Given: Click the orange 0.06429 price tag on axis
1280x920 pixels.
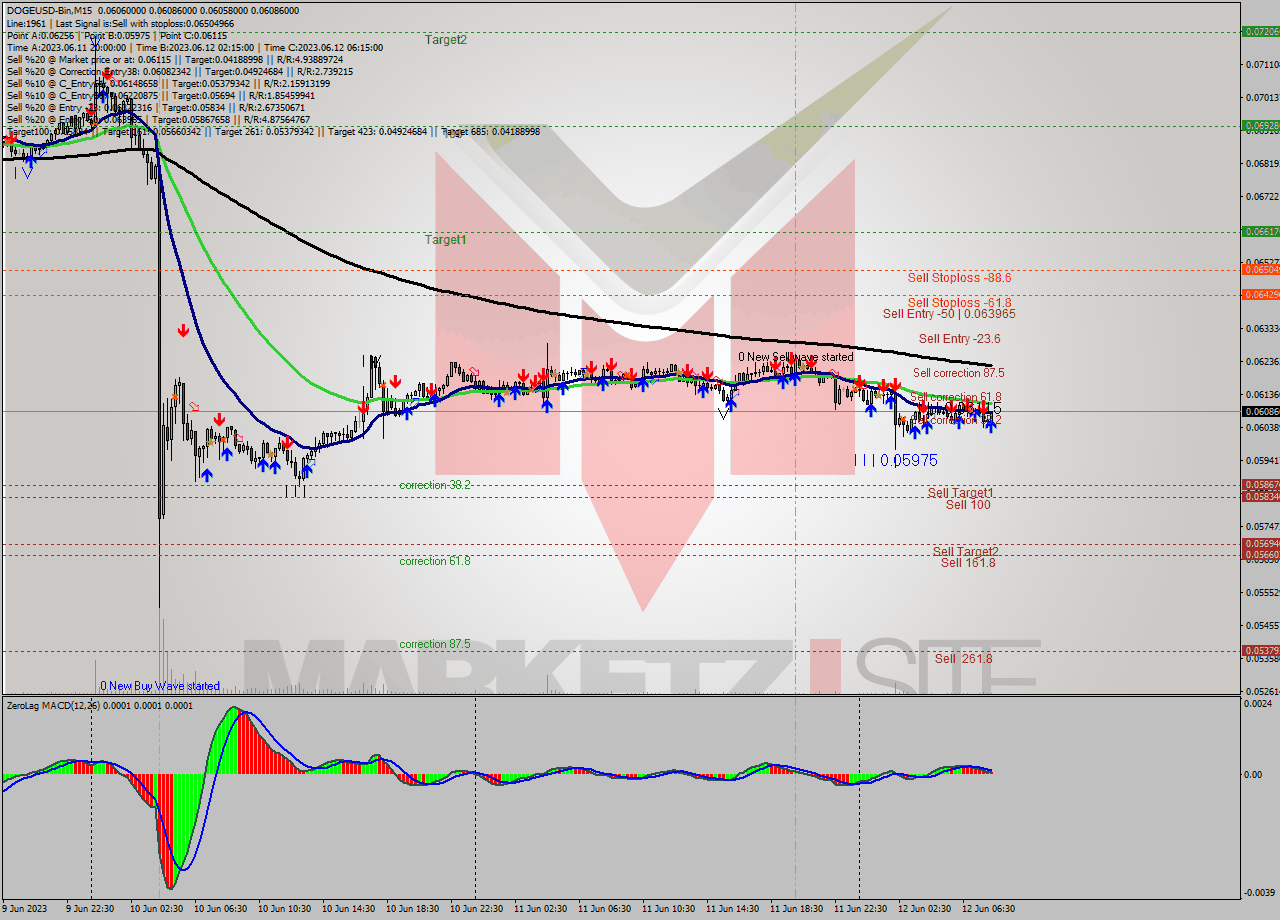Looking at the screenshot, I should (x=1260, y=294).
